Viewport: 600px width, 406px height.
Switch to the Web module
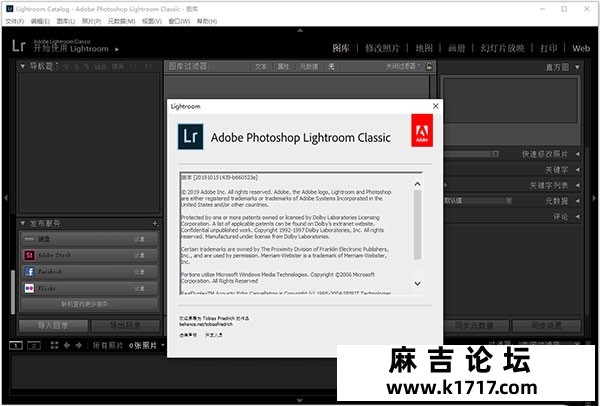(581, 48)
